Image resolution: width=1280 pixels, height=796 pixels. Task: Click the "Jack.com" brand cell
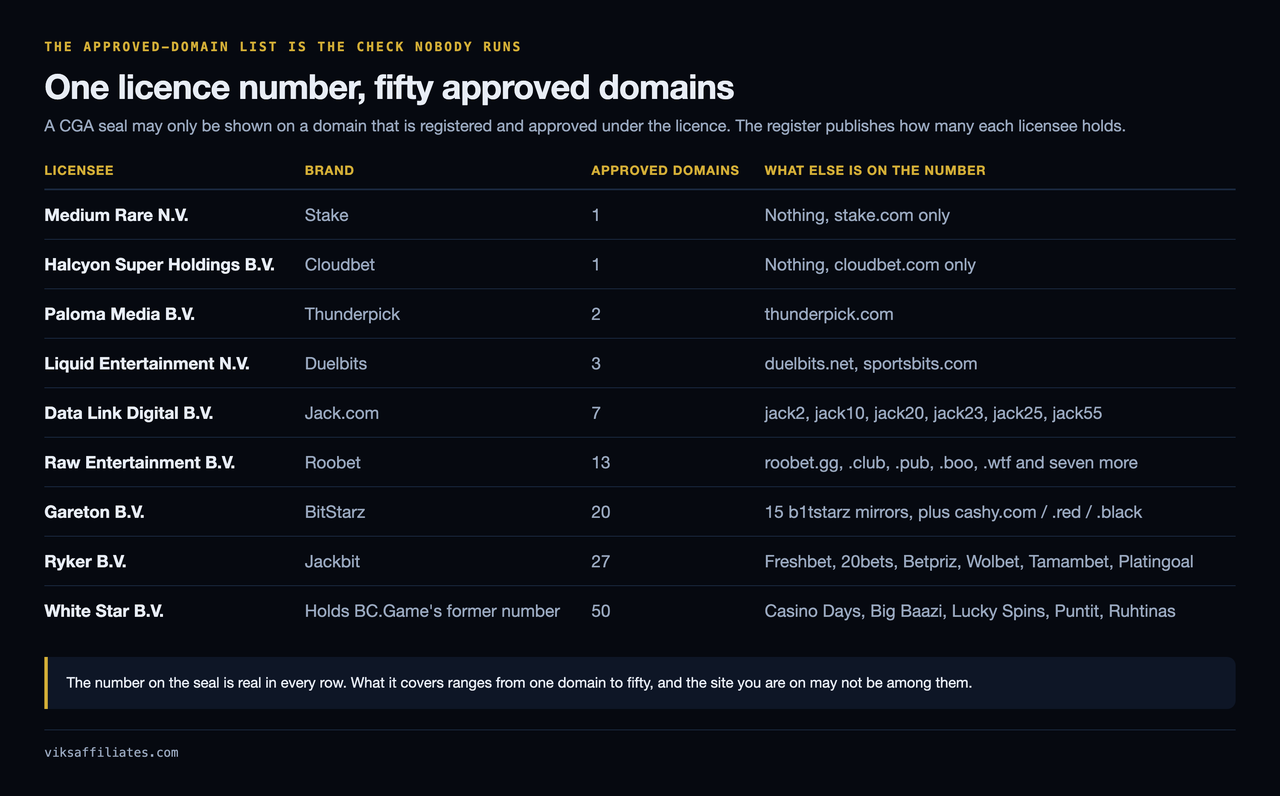tap(342, 413)
